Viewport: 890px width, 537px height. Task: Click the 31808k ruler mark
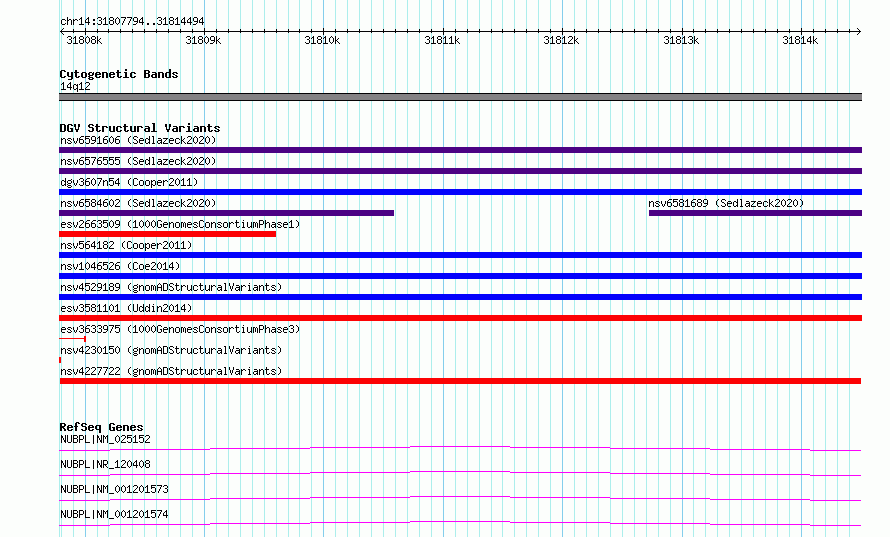pos(84,40)
